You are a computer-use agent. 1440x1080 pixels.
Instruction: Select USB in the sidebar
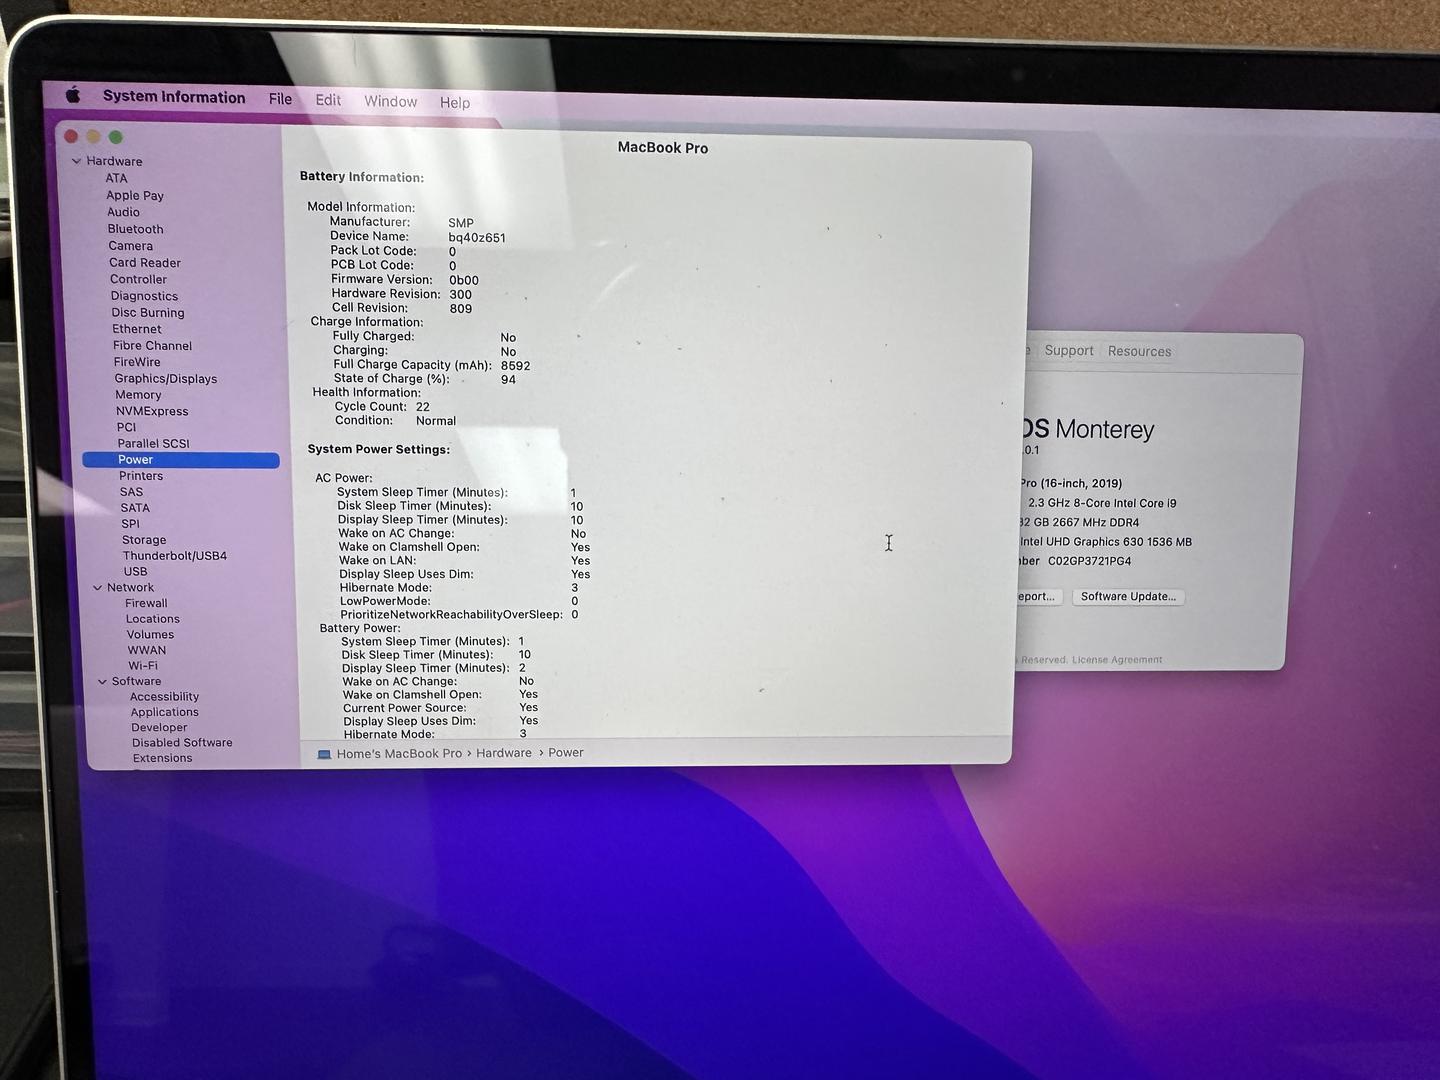pyautogui.click(x=136, y=572)
